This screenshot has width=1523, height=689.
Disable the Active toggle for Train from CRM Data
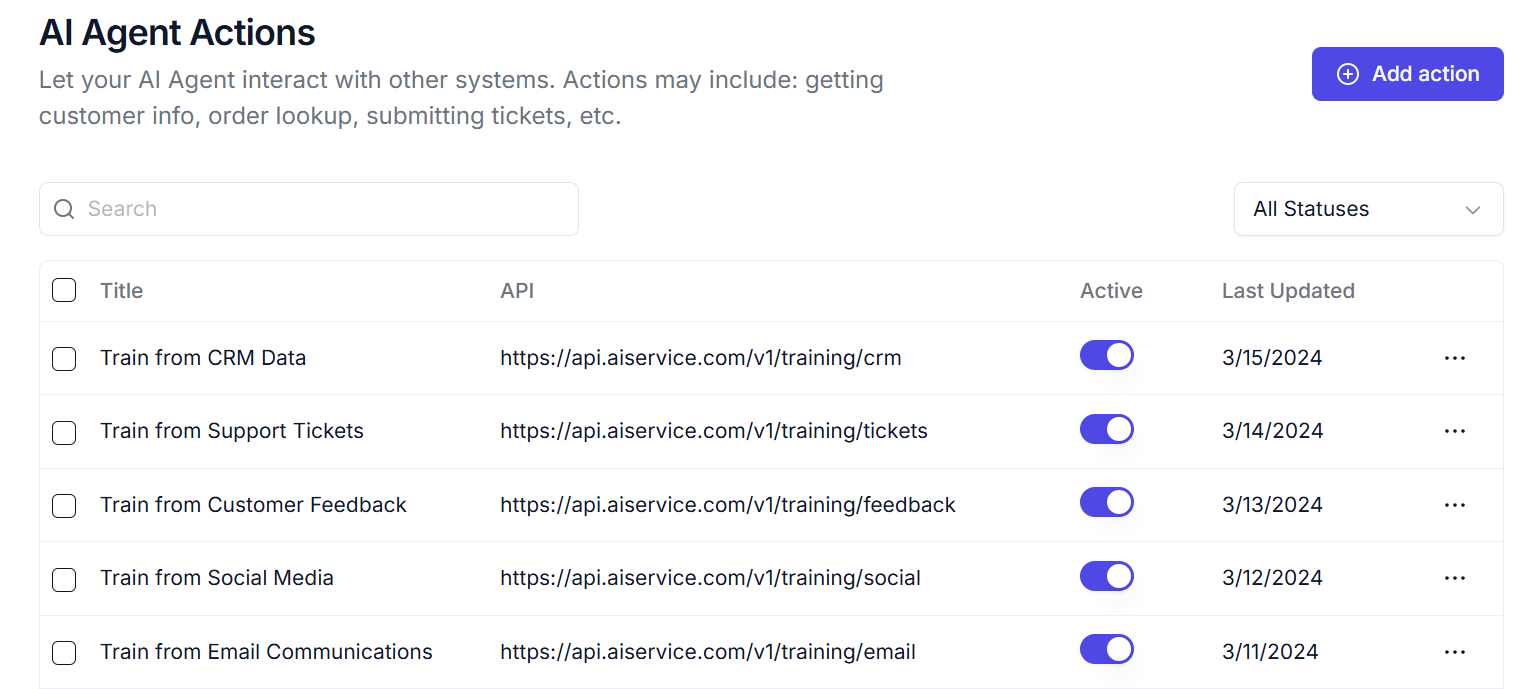point(1106,354)
